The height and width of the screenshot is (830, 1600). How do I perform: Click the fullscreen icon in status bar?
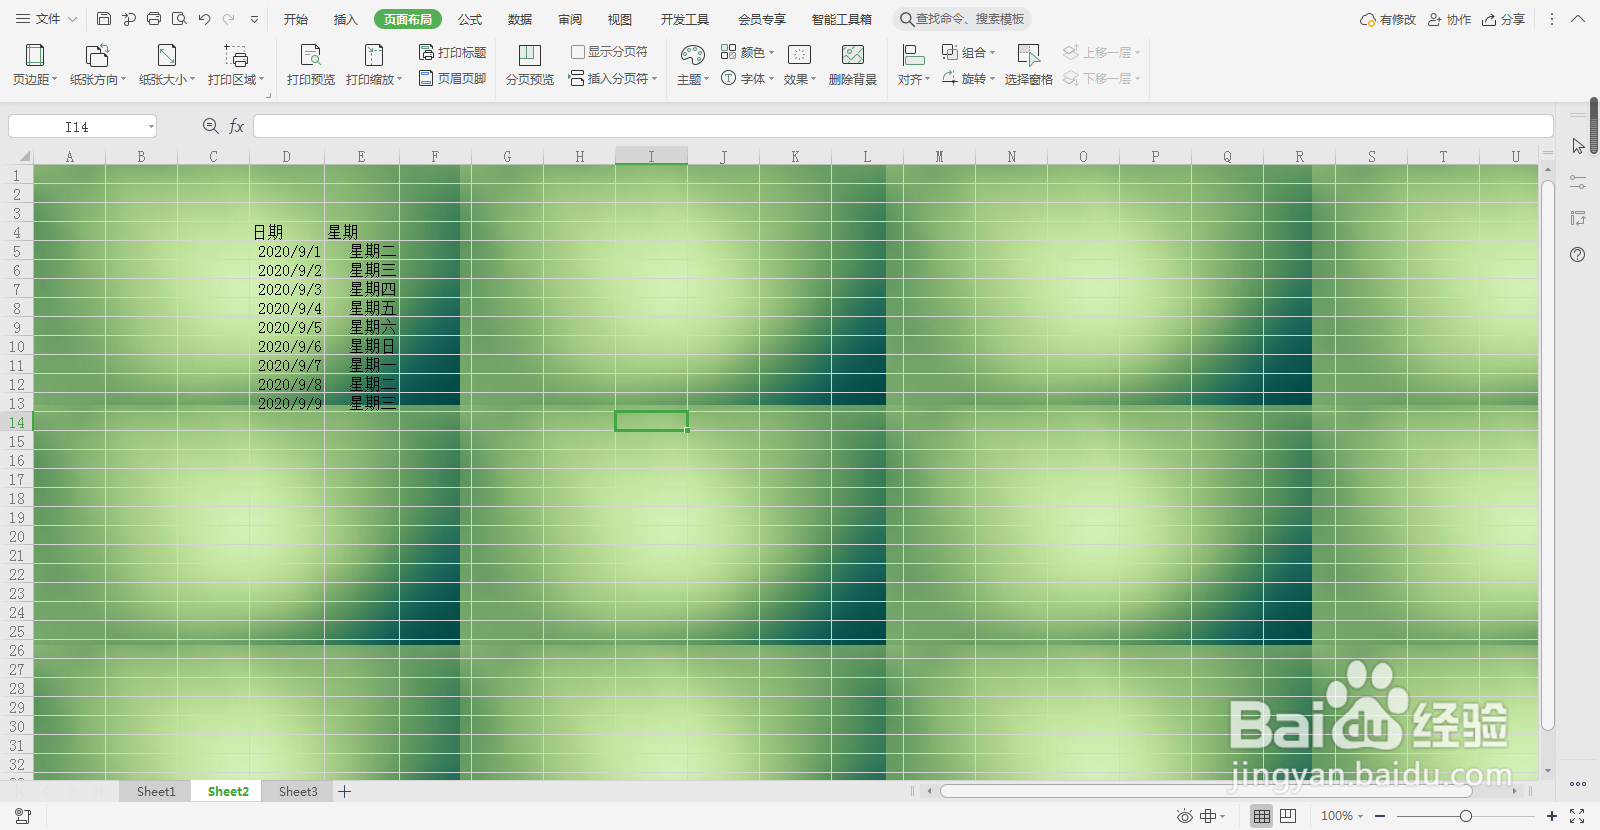tap(1577, 816)
